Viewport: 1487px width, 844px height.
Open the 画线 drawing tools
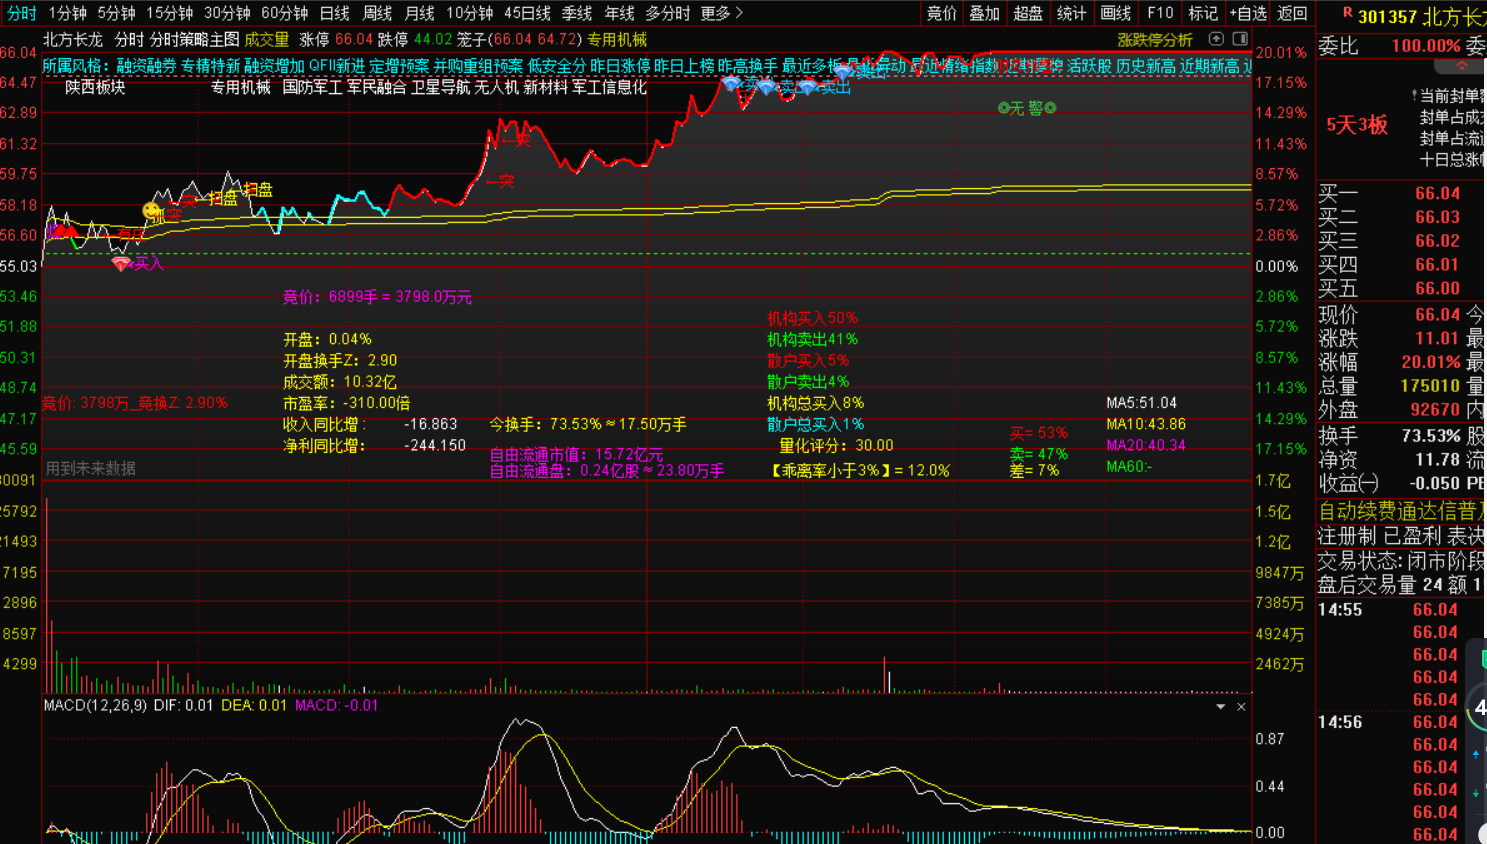point(1115,13)
